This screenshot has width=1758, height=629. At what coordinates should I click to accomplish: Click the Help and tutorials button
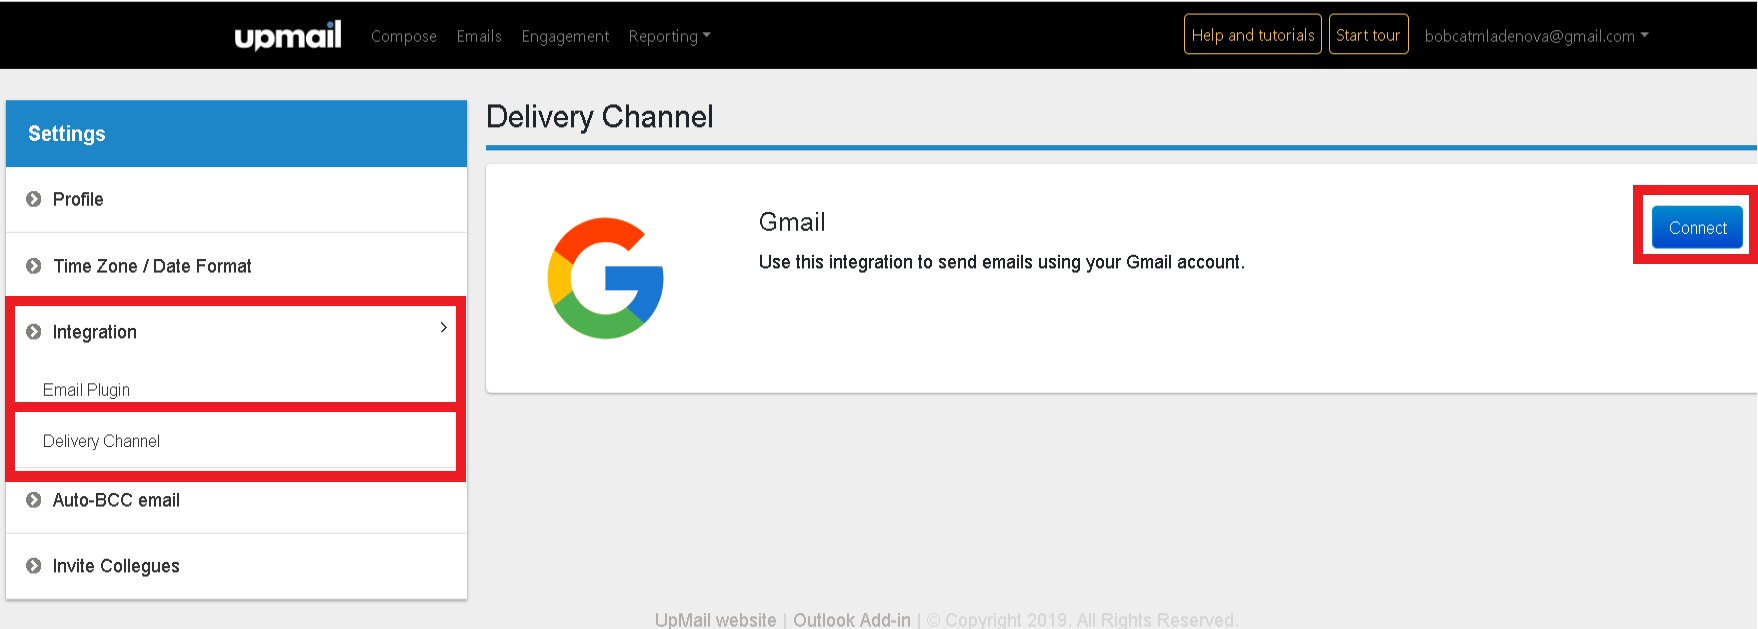[x=1252, y=35]
